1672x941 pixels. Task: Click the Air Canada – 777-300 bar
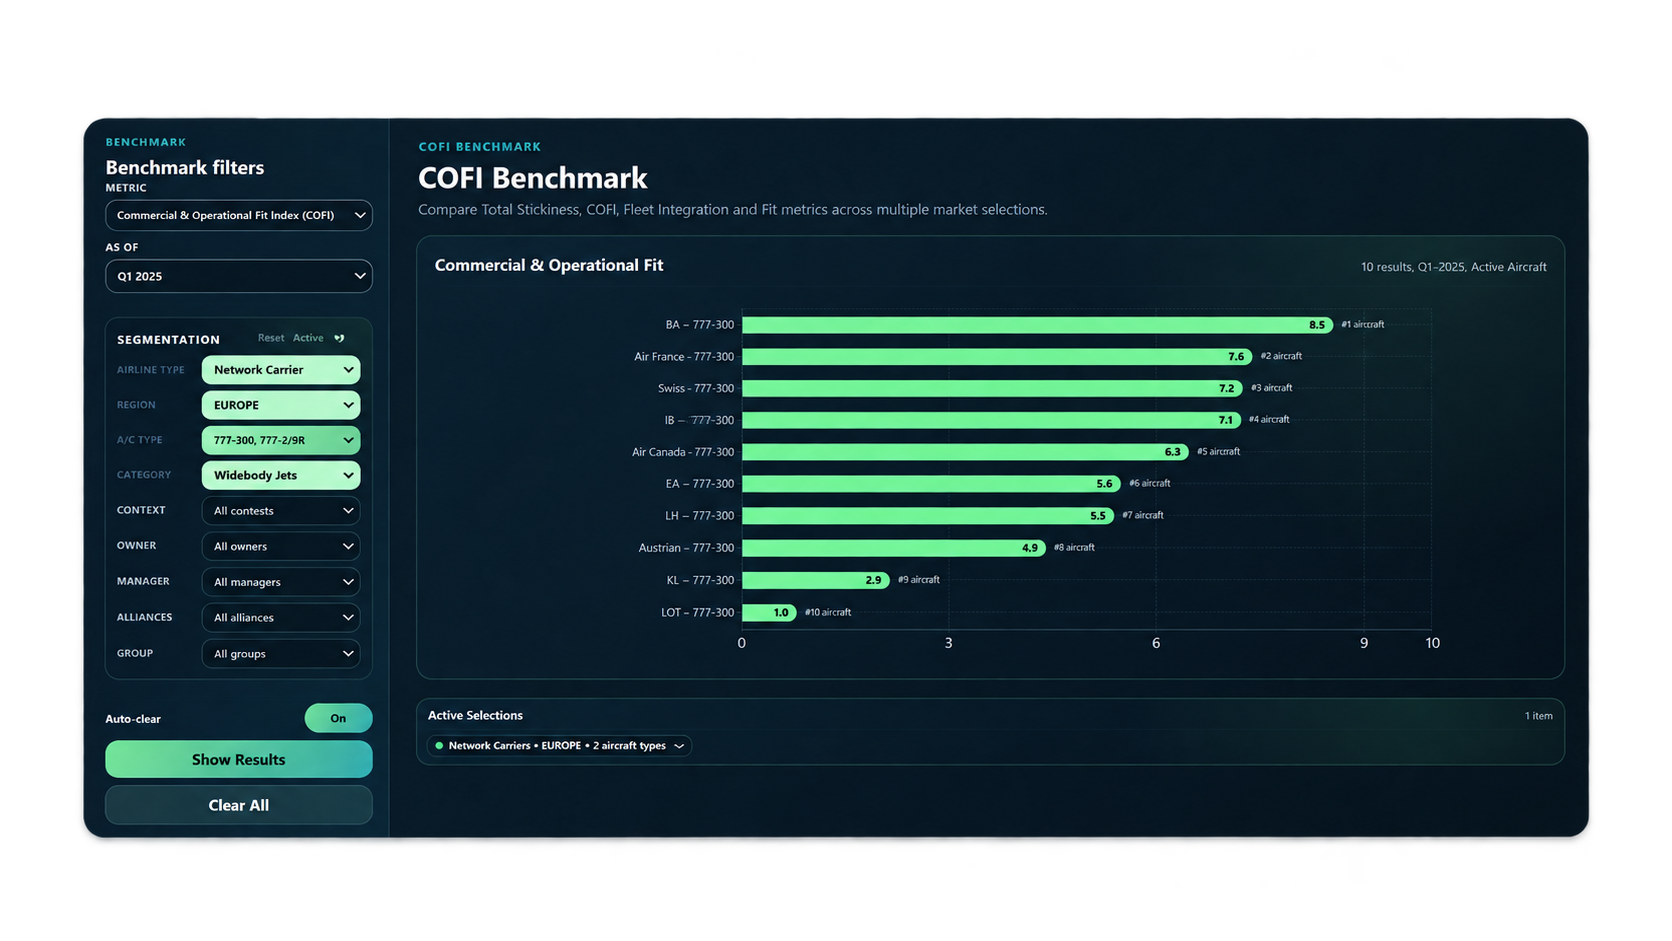(965, 452)
